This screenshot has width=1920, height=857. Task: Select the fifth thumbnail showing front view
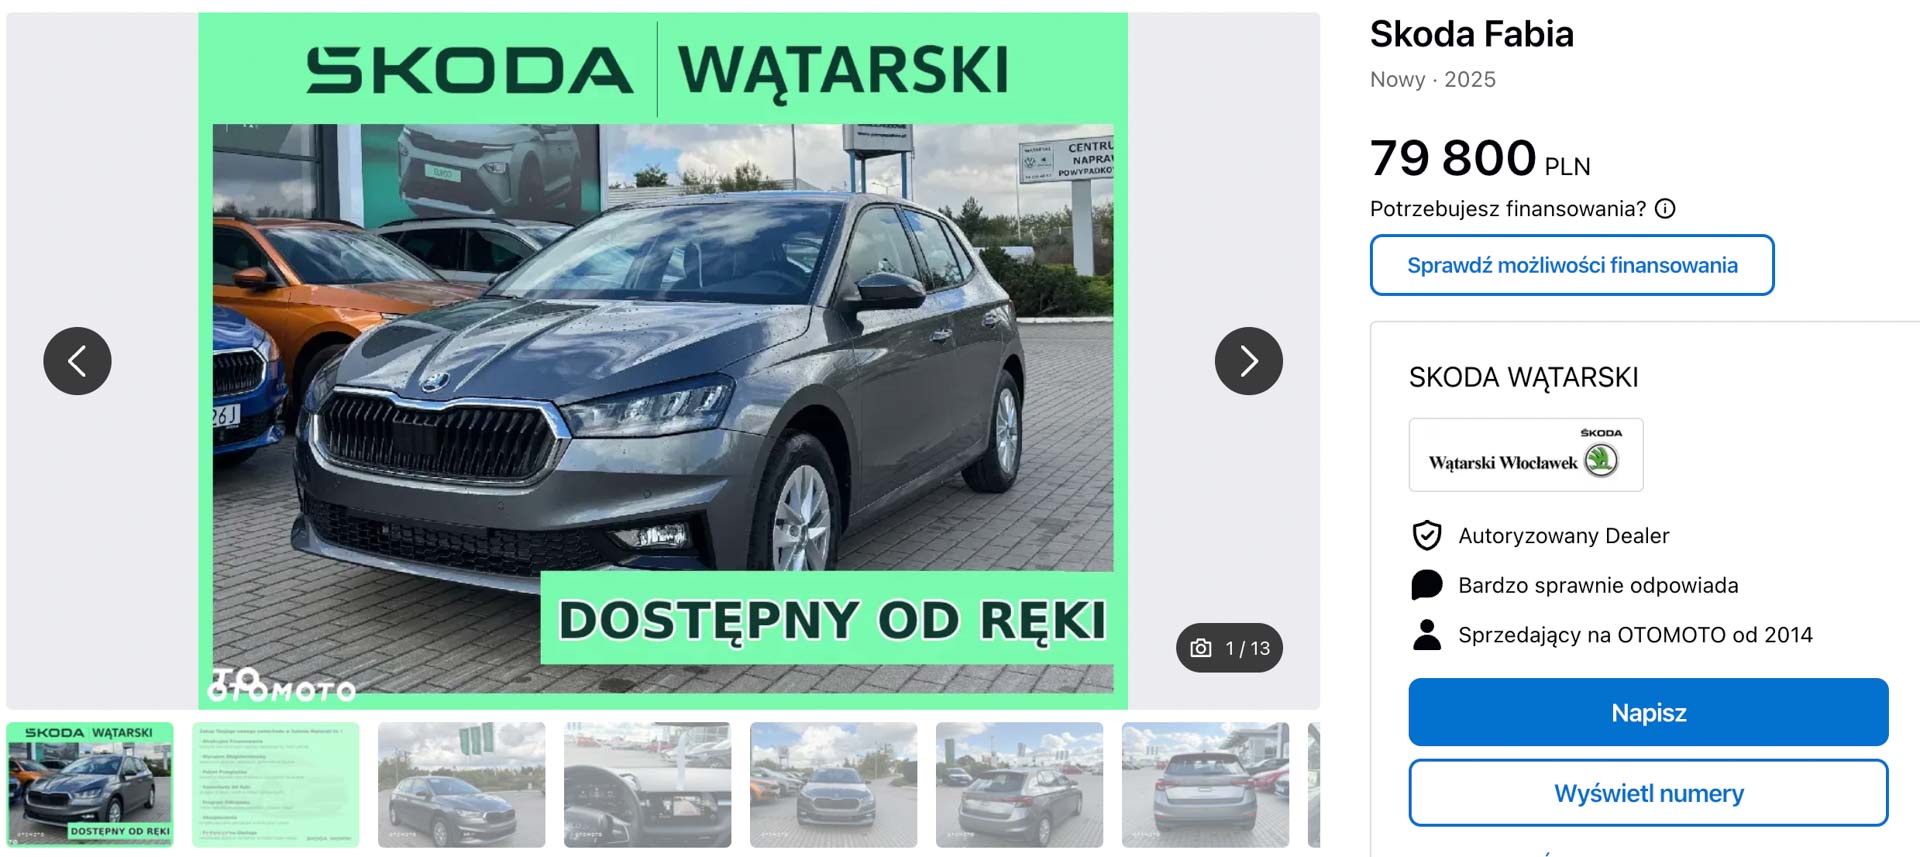(x=834, y=785)
